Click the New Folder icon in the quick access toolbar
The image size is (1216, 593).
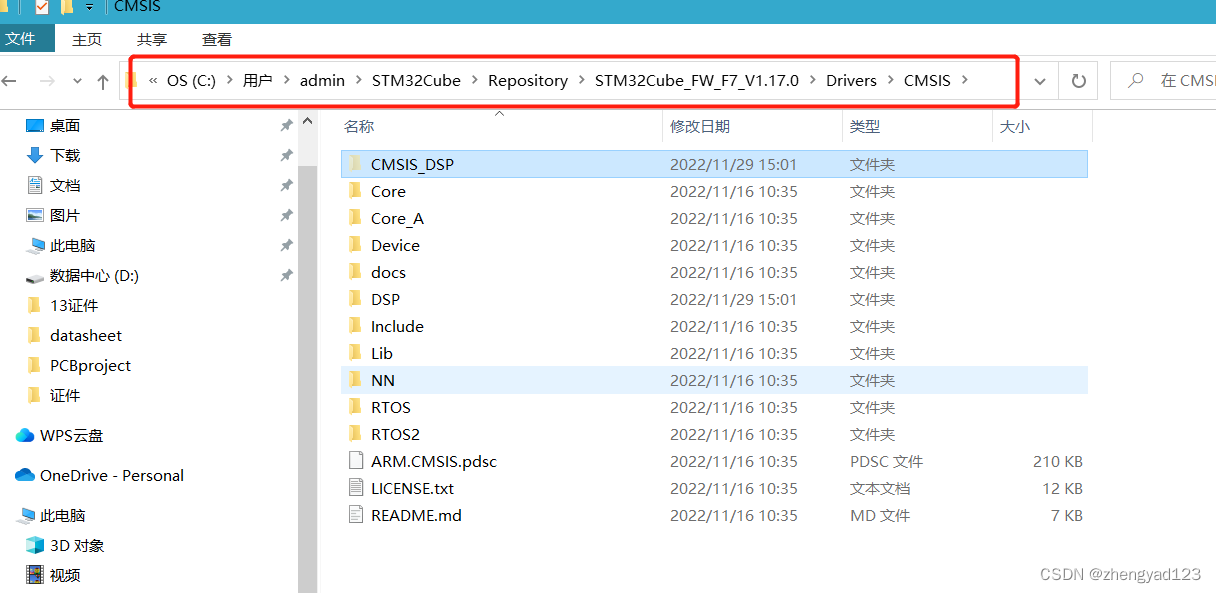[66, 6]
